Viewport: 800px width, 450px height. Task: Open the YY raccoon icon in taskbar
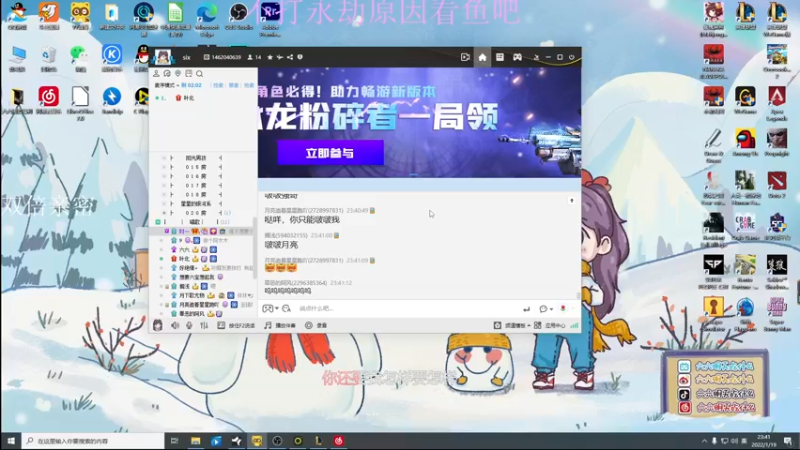pos(257,441)
